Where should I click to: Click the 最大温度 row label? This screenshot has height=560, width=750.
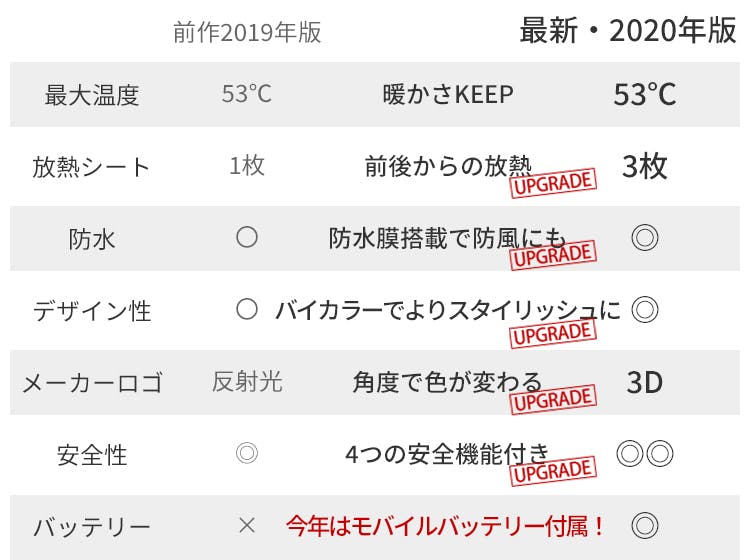tap(92, 95)
